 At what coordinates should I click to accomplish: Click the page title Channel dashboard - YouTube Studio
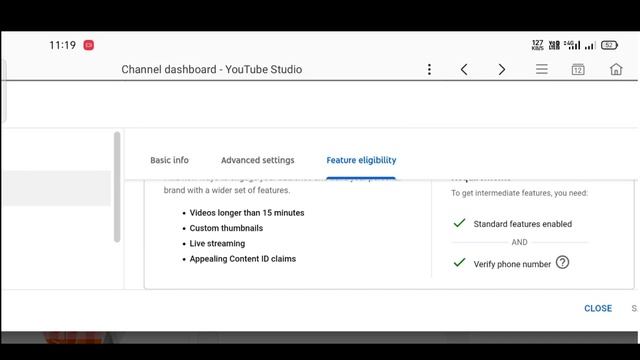pyautogui.click(x=211, y=69)
